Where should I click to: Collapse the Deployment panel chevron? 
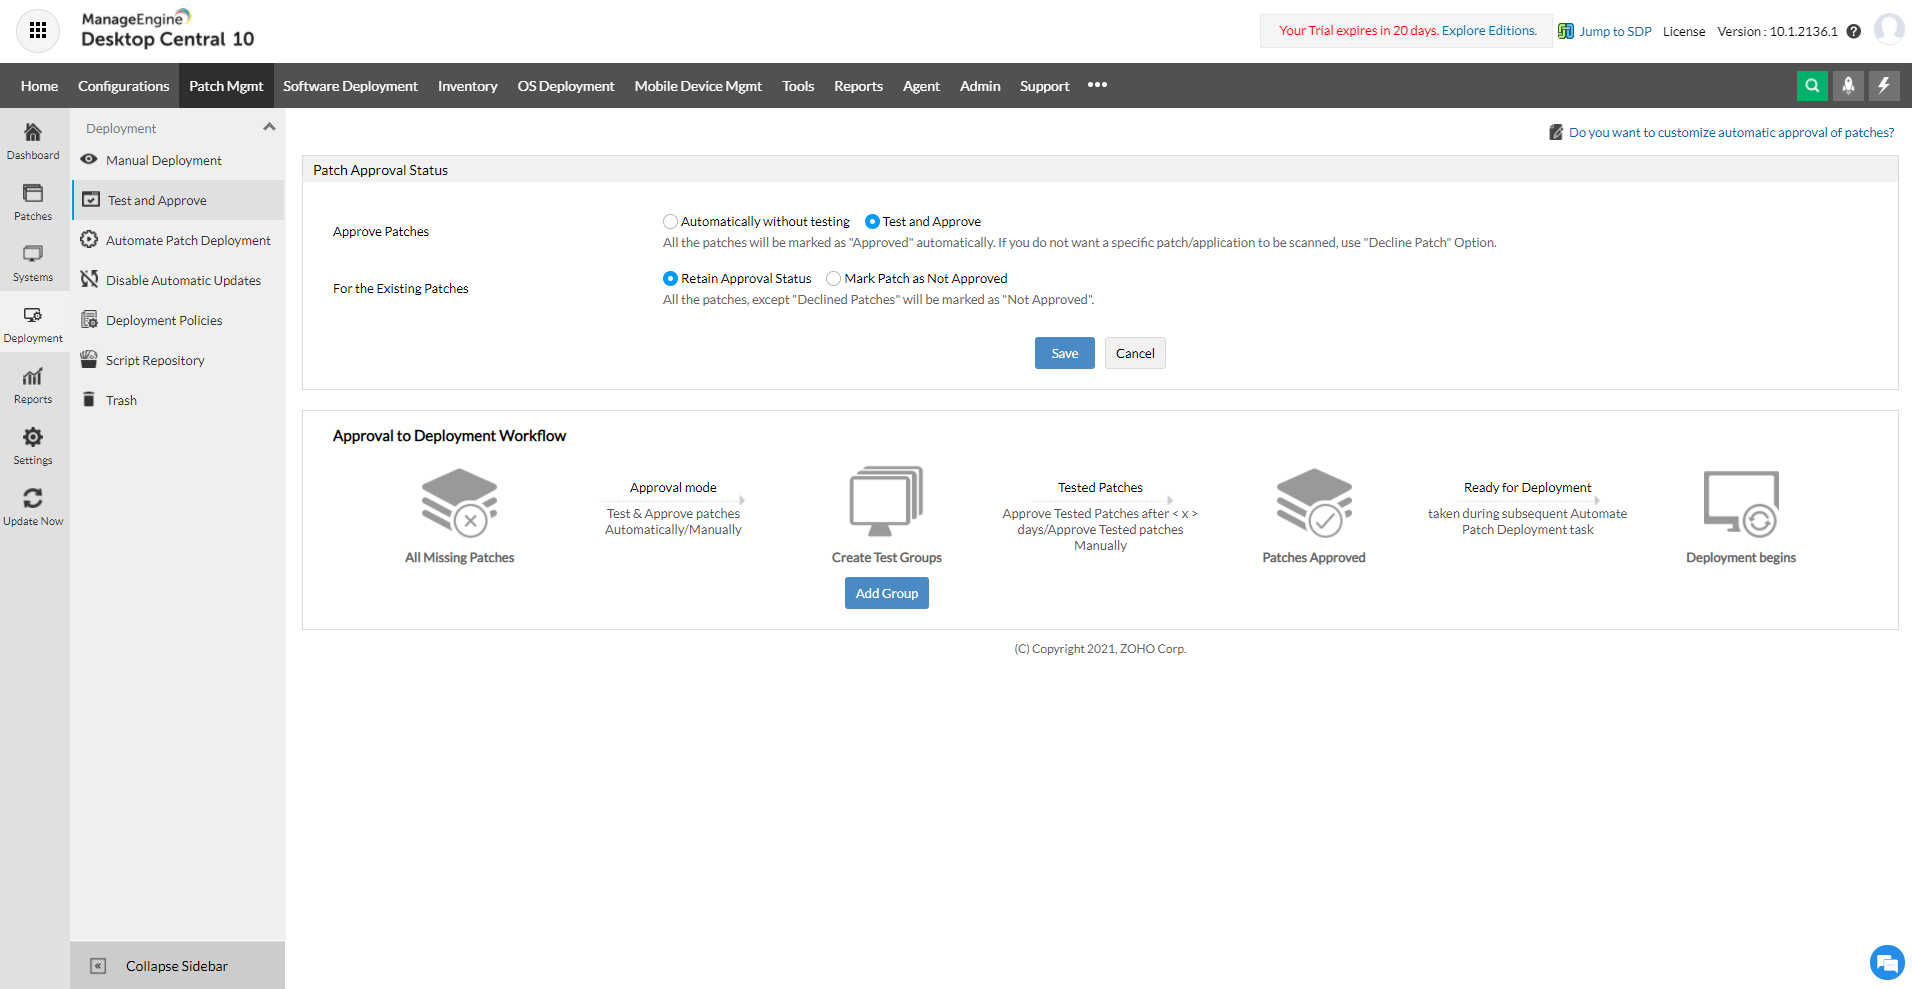268,126
